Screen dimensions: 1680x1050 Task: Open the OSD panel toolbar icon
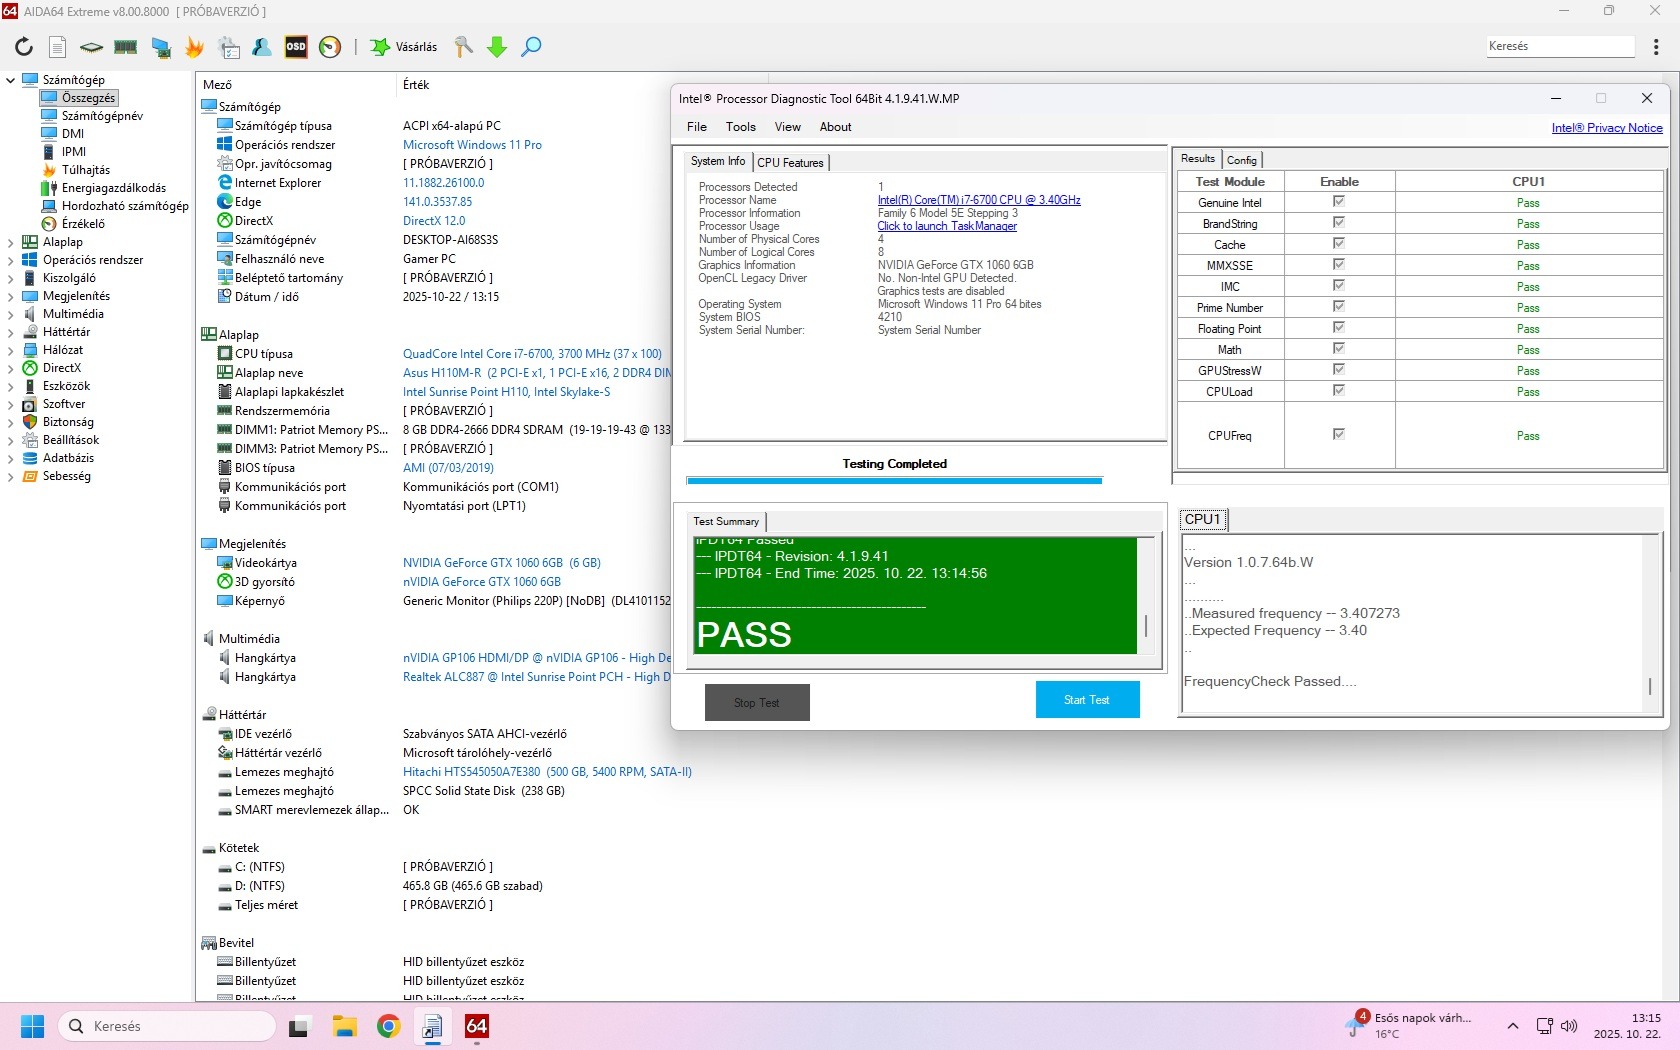point(296,47)
